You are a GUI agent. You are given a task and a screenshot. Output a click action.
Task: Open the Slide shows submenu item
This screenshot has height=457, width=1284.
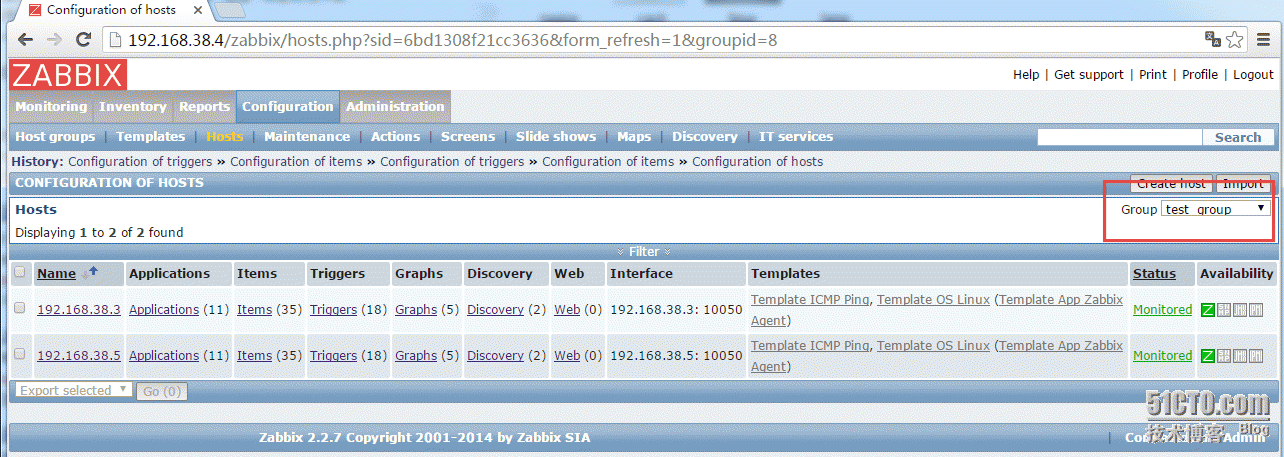click(x=556, y=137)
